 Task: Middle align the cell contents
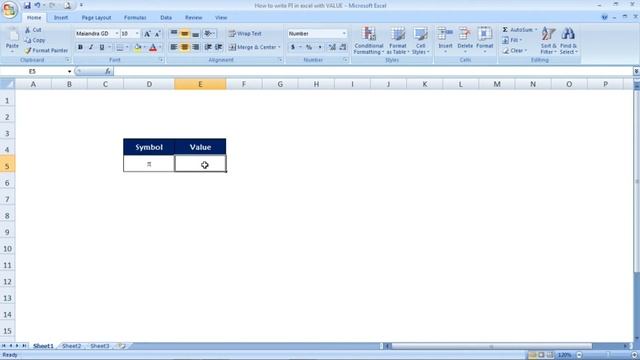click(185, 34)
